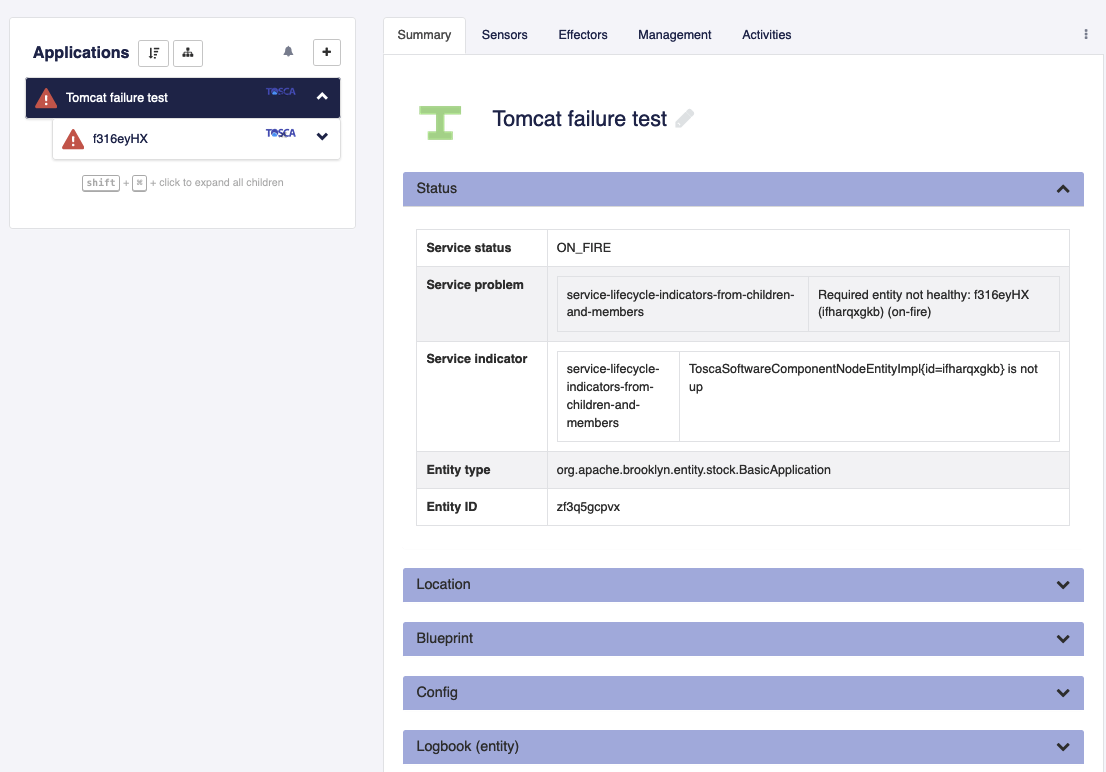Click the 'click to expand all children' hint
Viewport: 1106px width, 772px height.
pyautogui.click(x=221, y=183)
